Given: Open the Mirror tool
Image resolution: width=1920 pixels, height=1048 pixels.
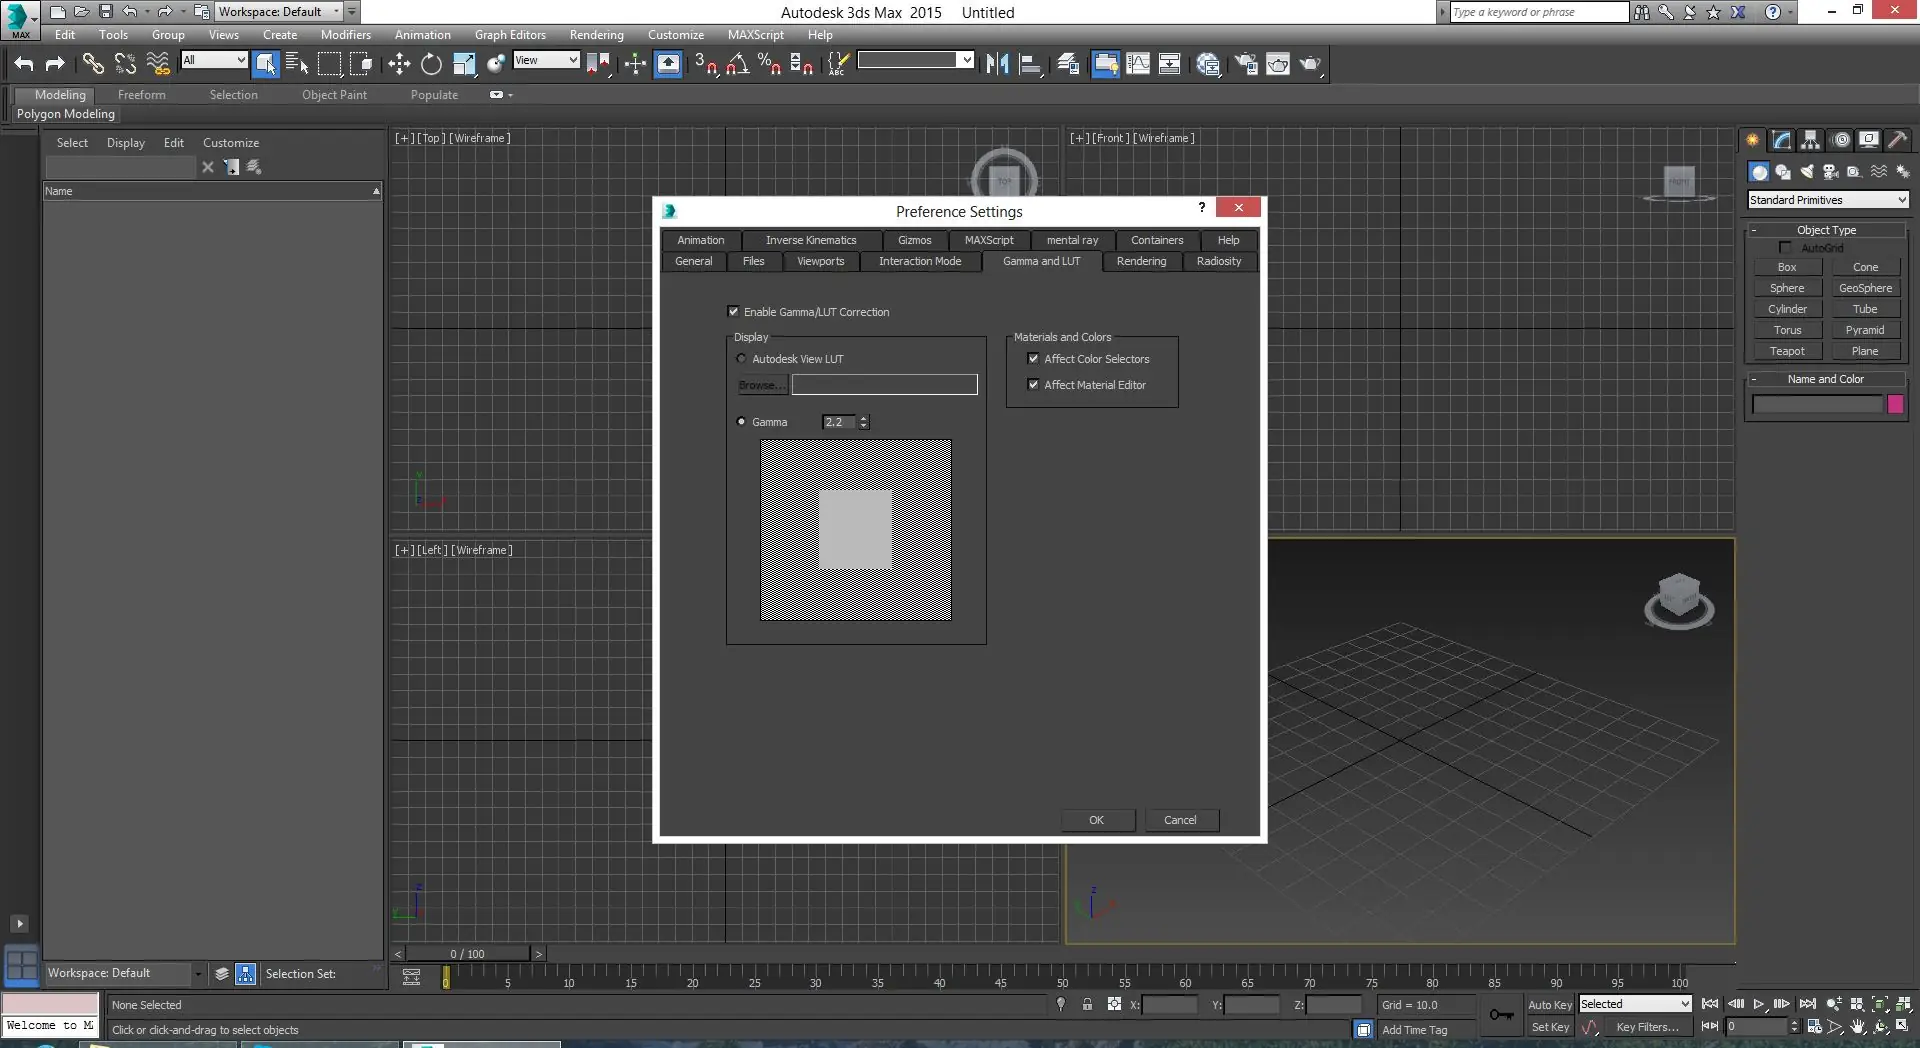Looking at the screenshot, I should point(997,64).
